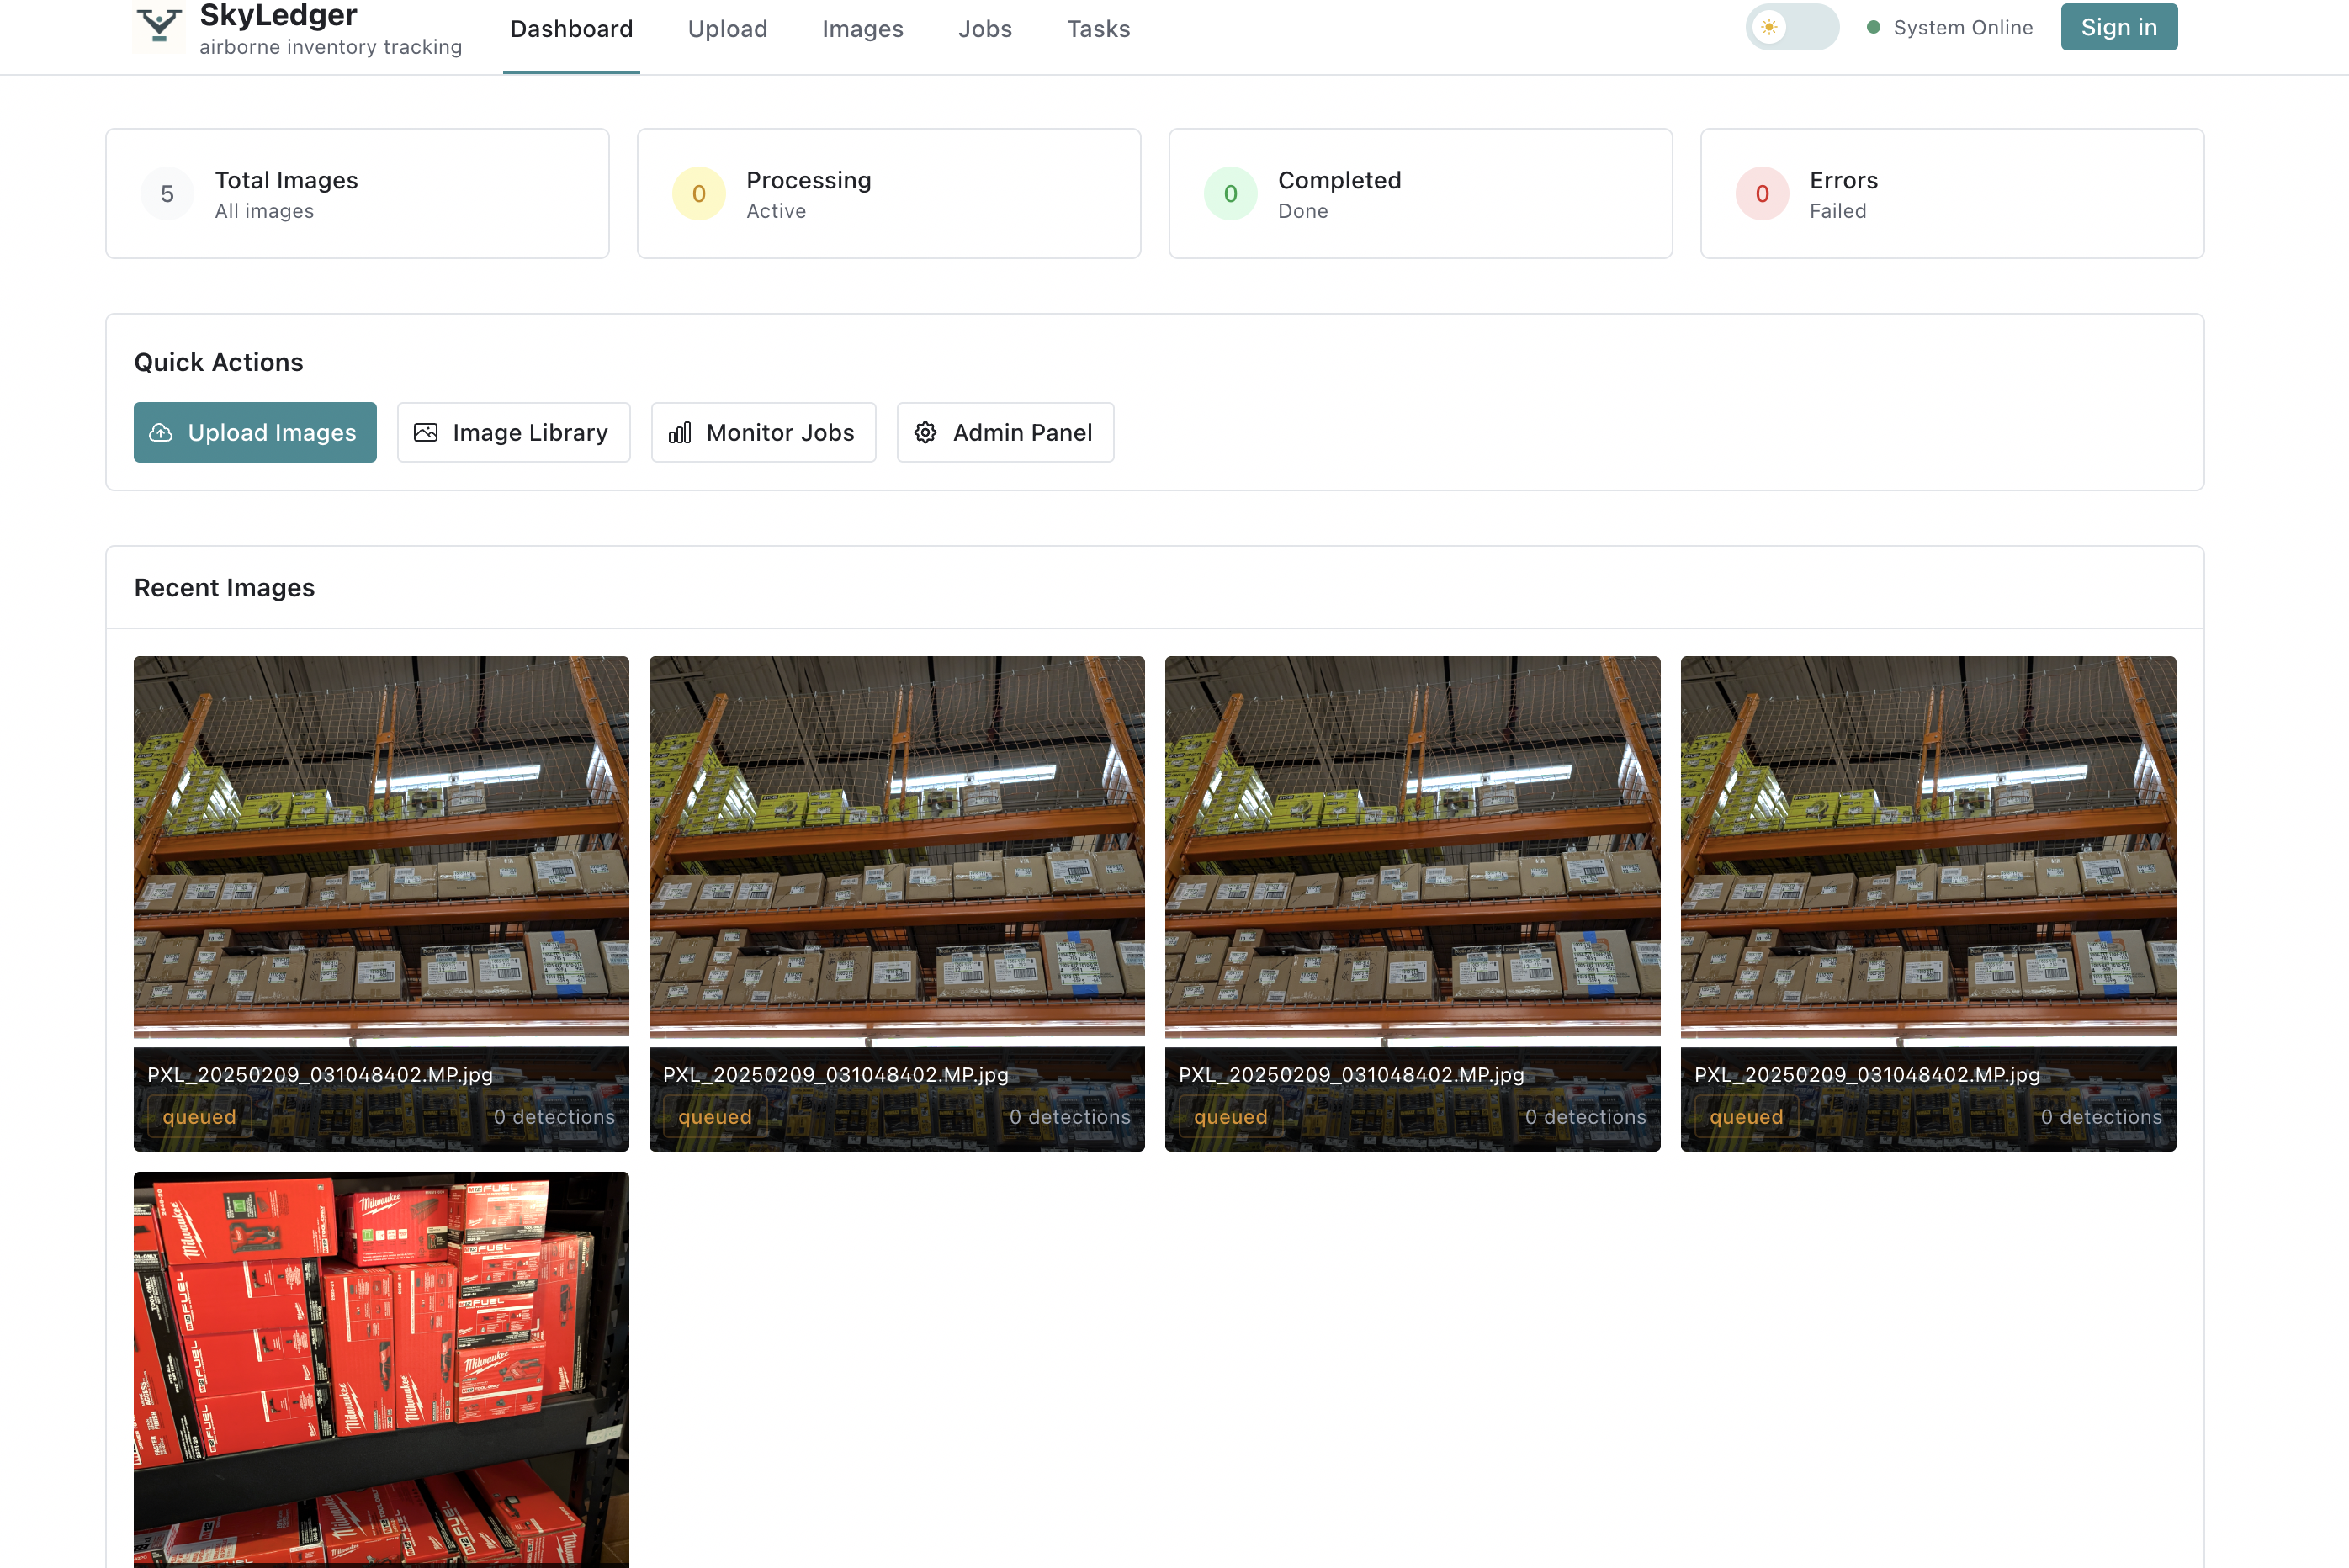Viewport: 2349px width, 1568px height.
Task: Open the Upload tab
Action: click(x=727, y=29)
